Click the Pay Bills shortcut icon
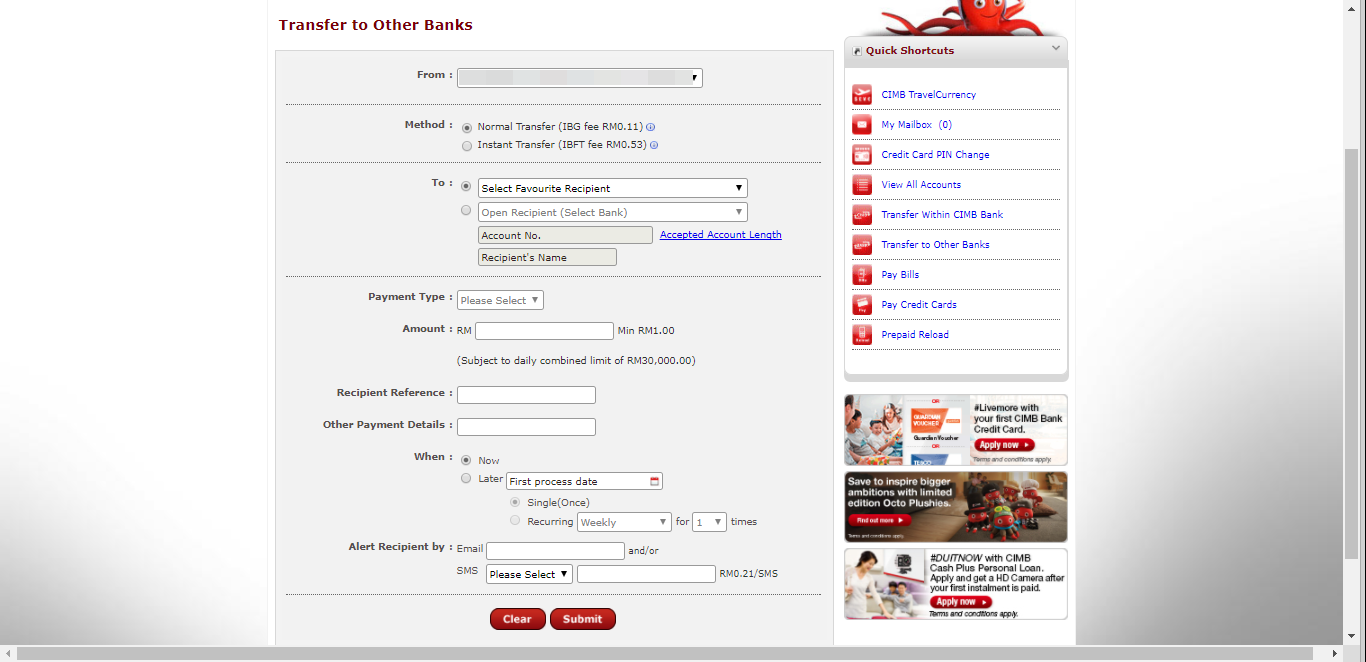The image size is (1366, 662). 862,275
